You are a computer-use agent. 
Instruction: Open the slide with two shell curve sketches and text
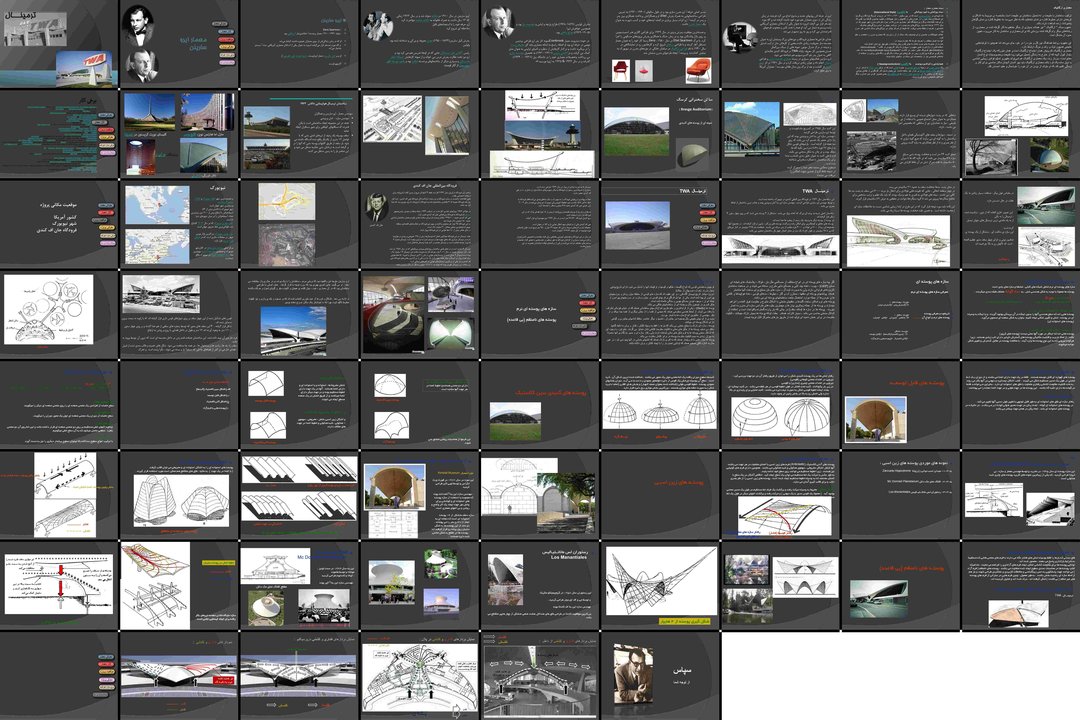[299, 404]
